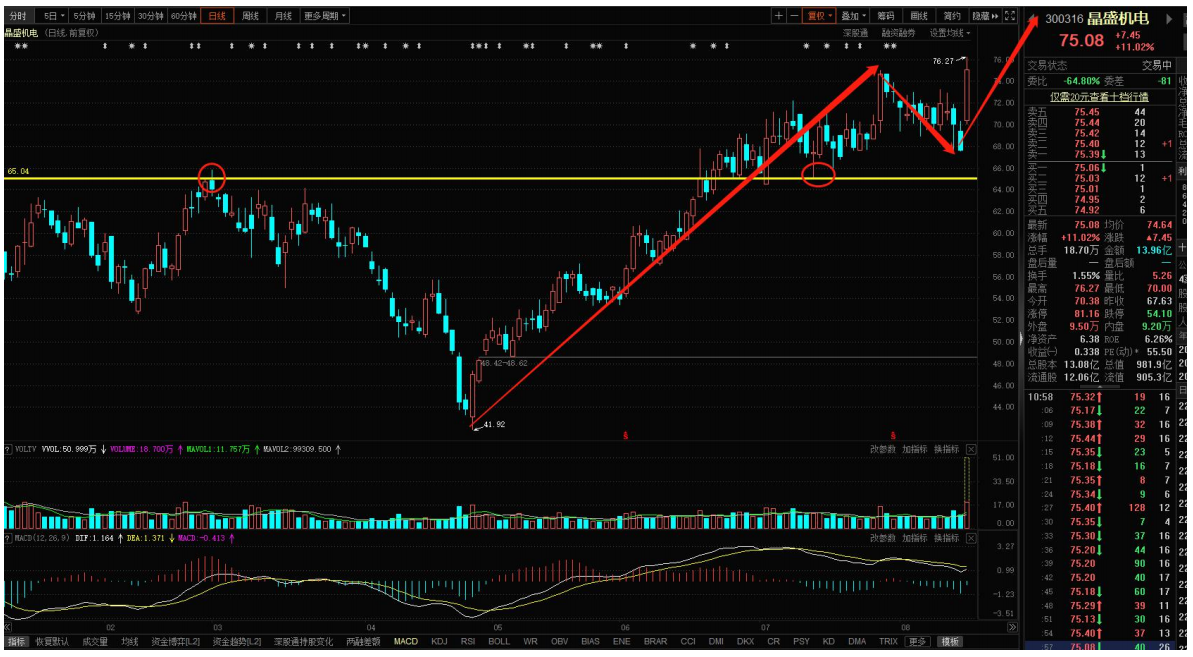Collapse right quote panel arrow handle
This screenshot has width=1193, height=657.
tap(1021, 338)
